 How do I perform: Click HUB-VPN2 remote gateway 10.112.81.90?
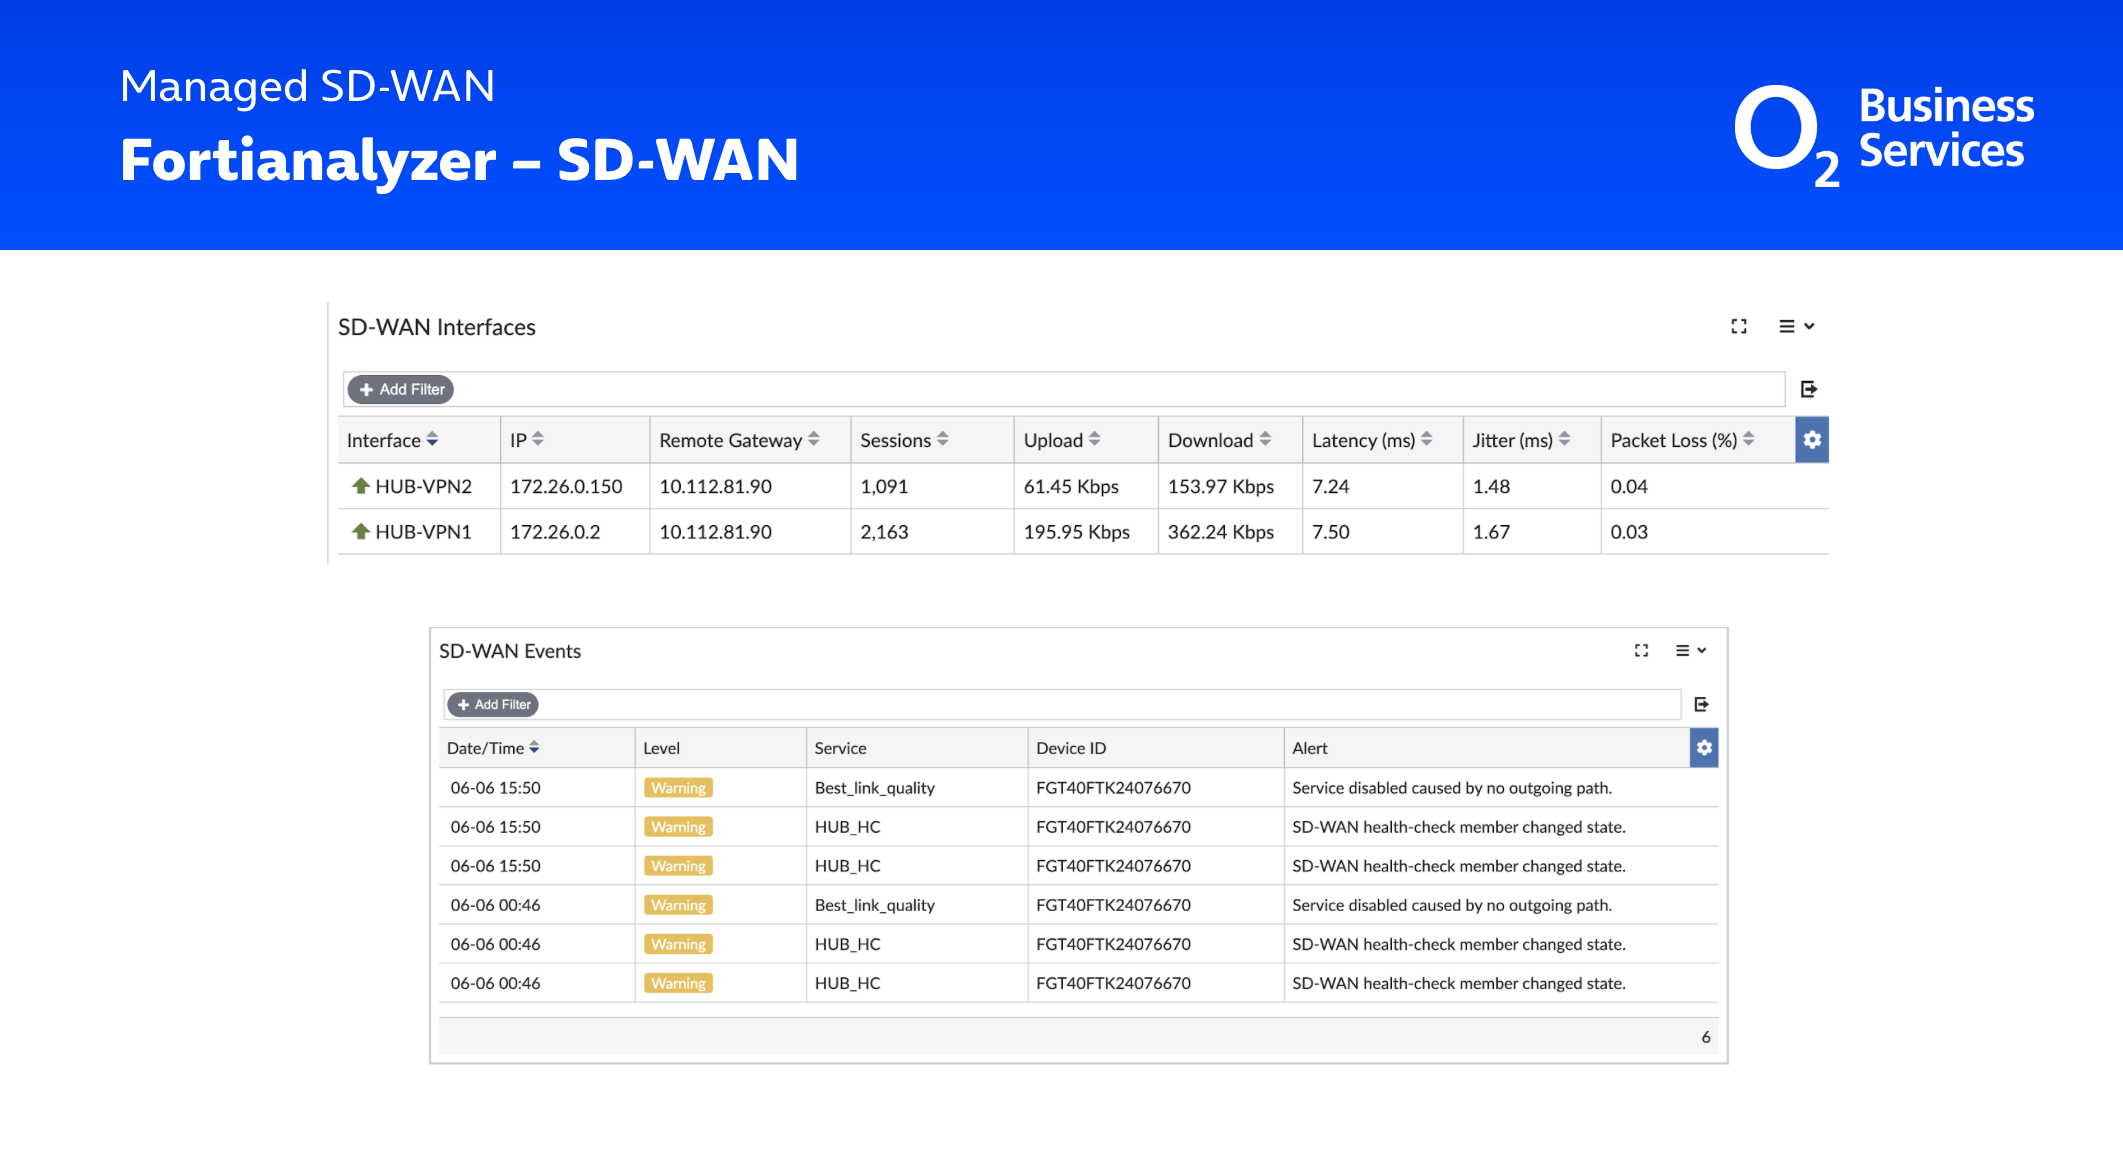pyautogui.click(x=715, y=487)
